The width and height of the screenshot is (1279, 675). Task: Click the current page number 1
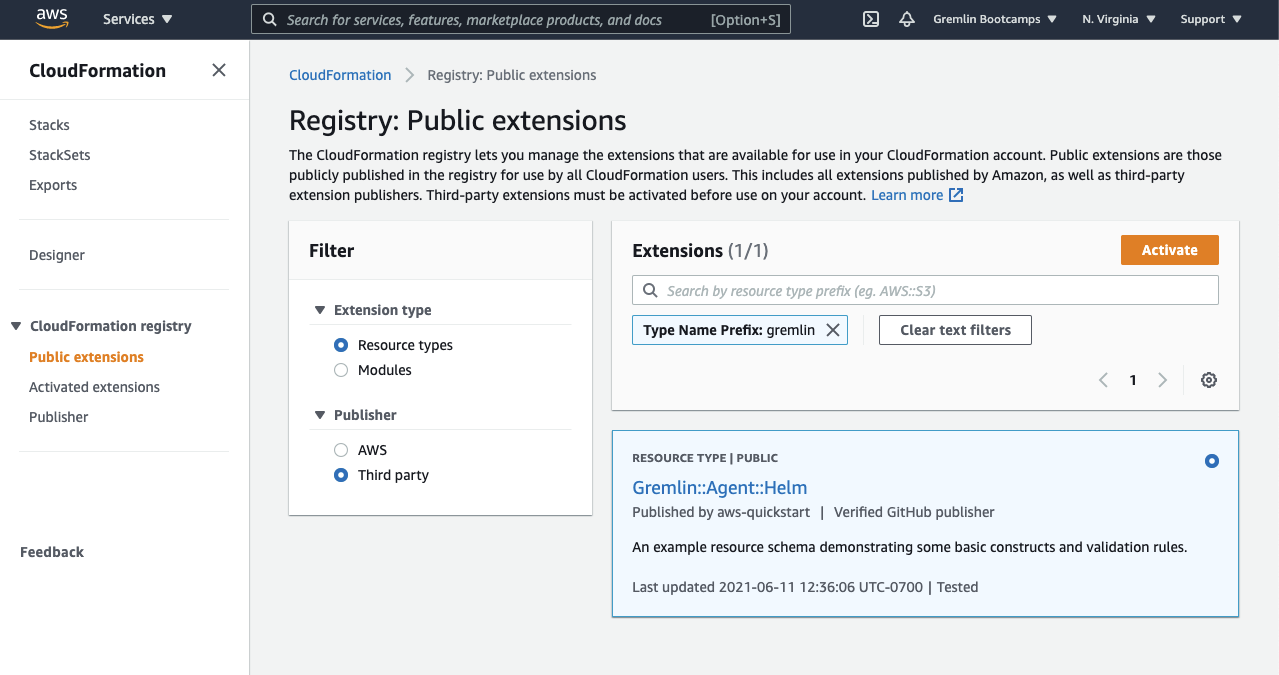(x=1133, y=380)
